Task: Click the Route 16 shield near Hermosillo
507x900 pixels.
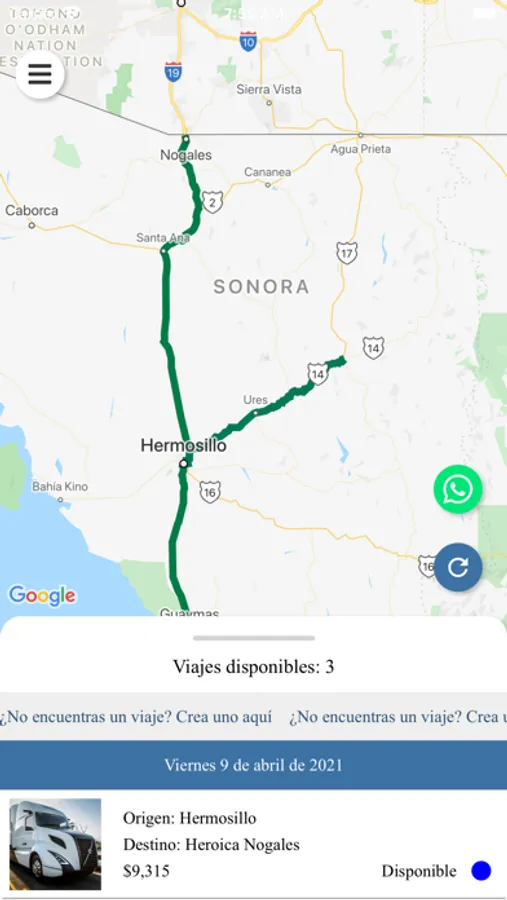Action: point(210,492)
